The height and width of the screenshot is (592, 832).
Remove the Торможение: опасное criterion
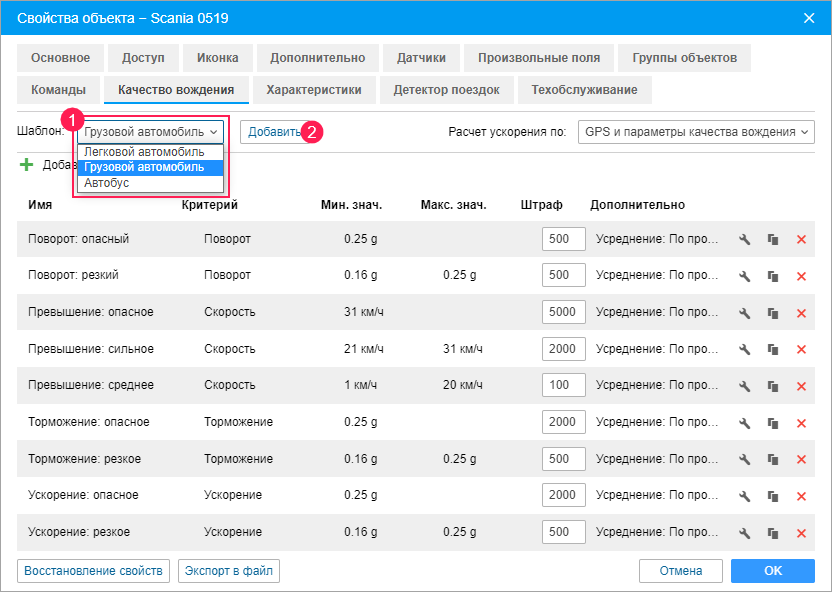[801, 422]
